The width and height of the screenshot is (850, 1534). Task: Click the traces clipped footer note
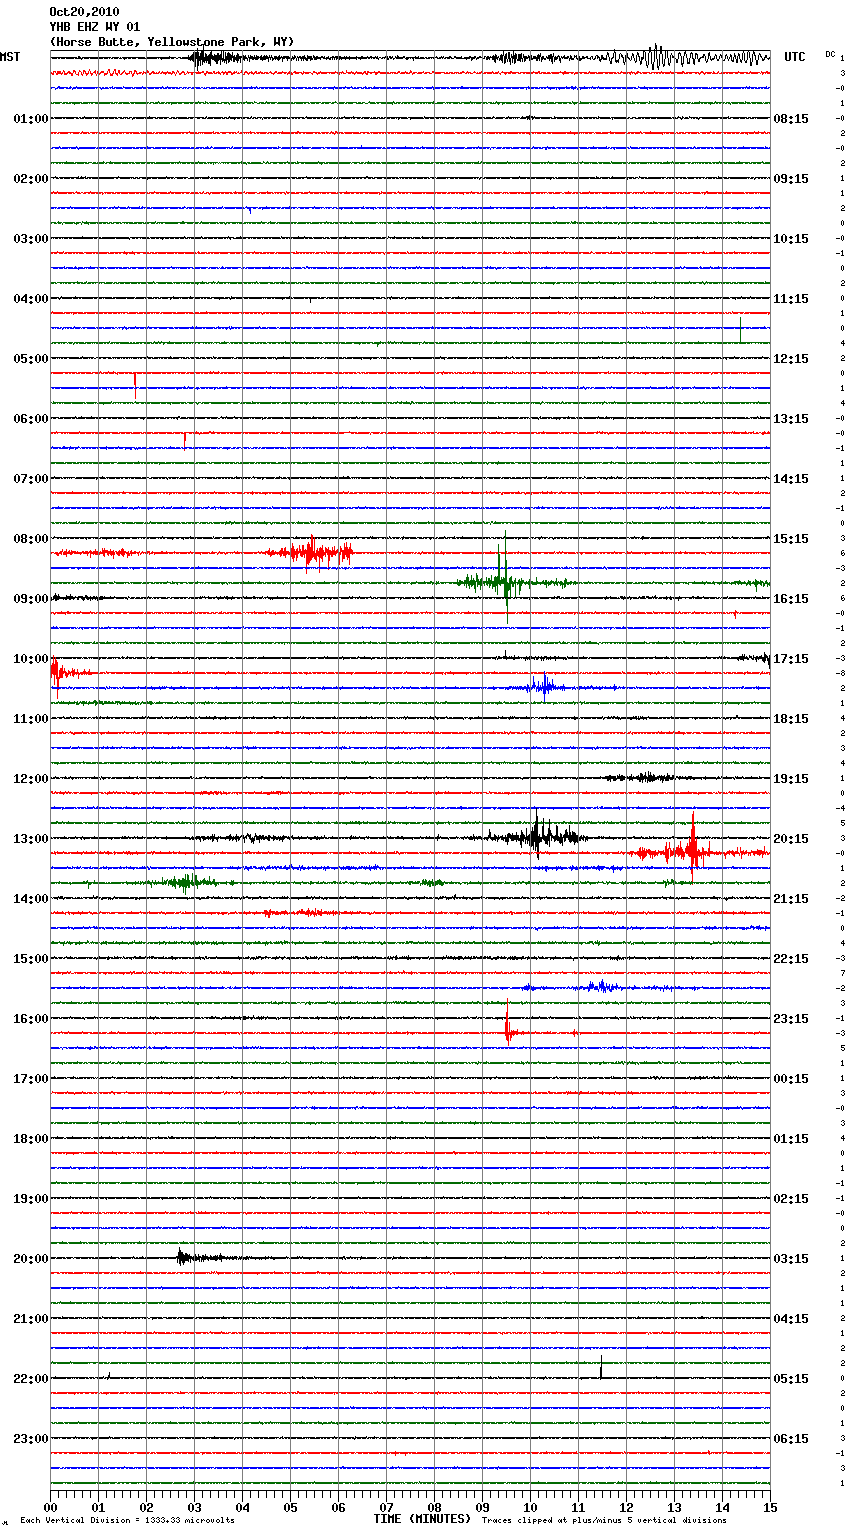[x=604, y=1520]
